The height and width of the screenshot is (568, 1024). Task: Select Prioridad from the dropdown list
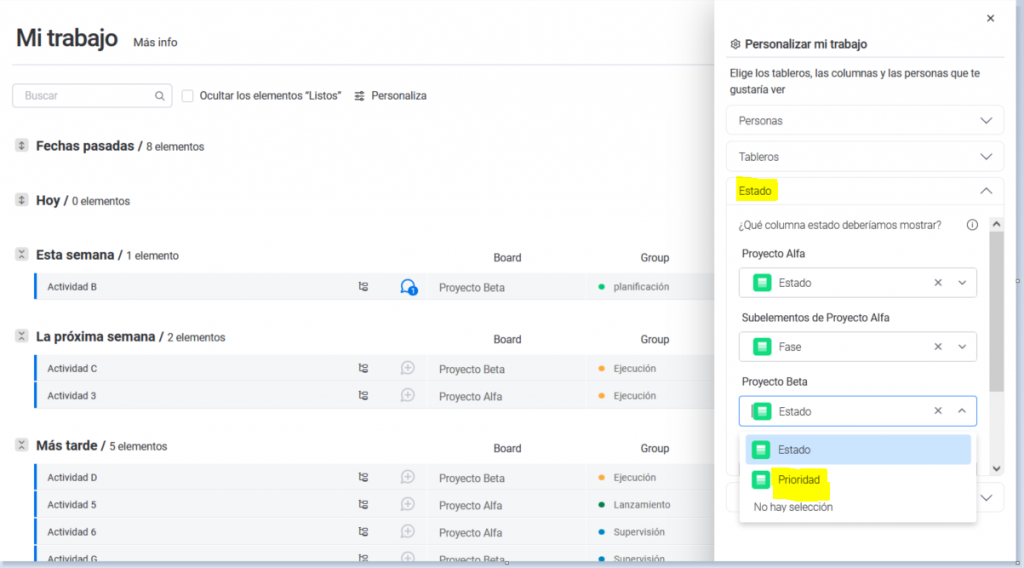[x=799, y=480]
